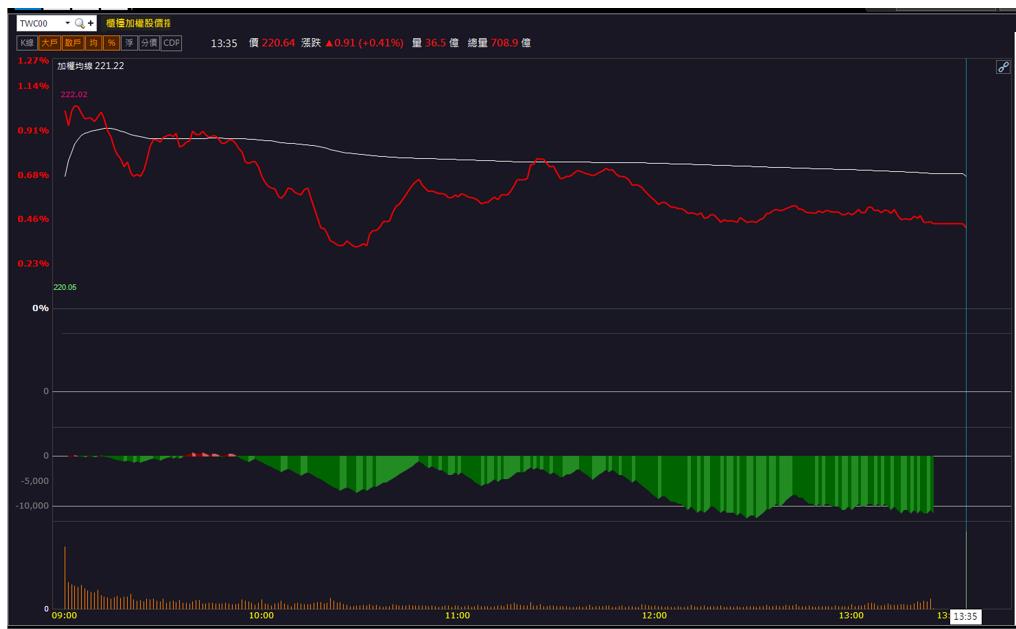Click the 0.23% label on the percent axis
The height and width of the screenshot is (629, 1016).
point(33,264)
